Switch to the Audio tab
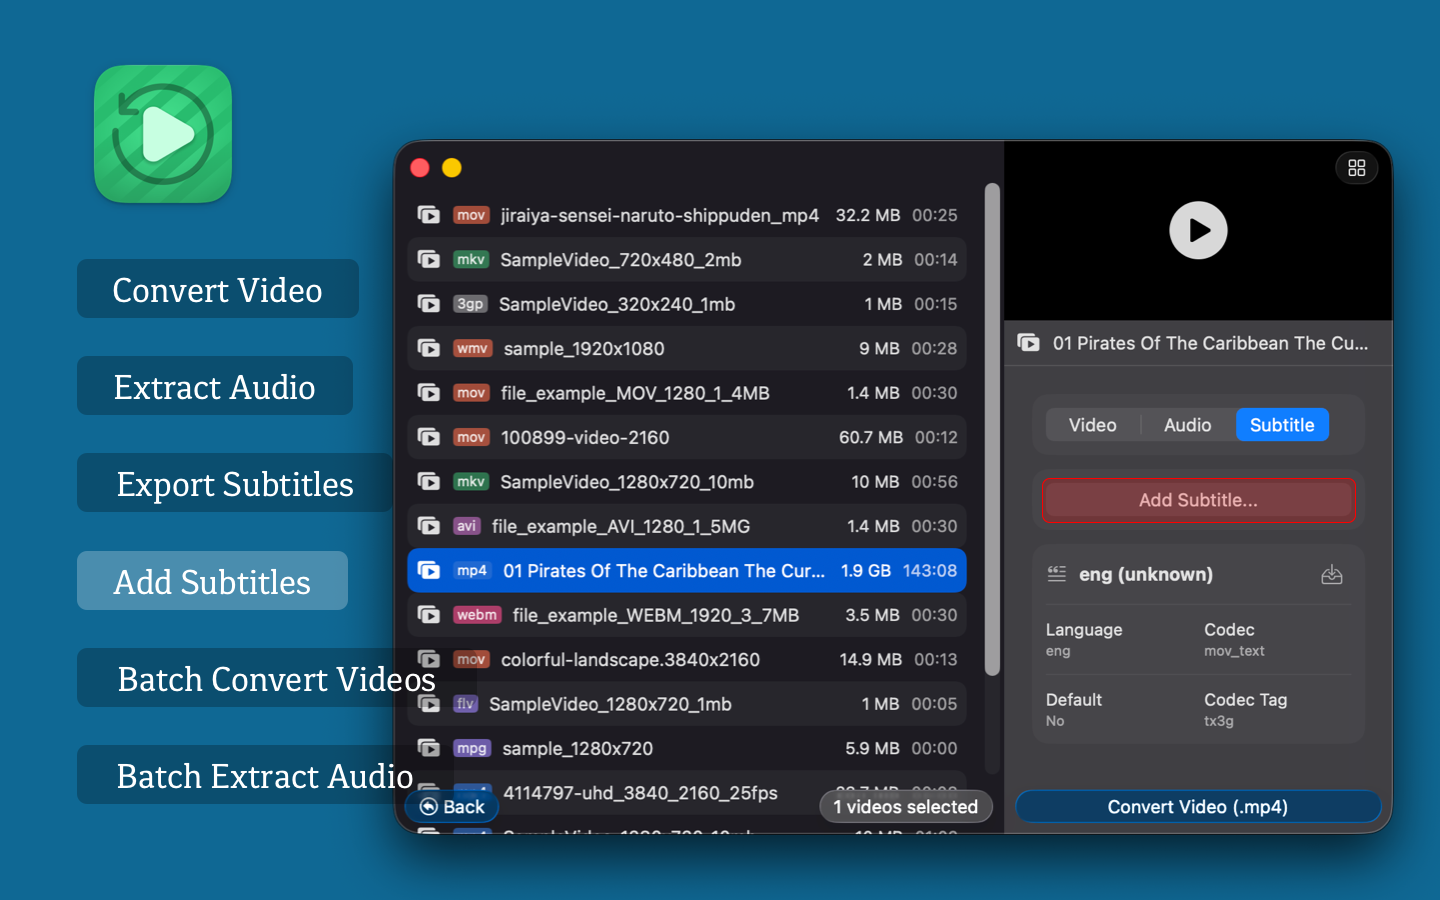Viewport: 1440px width, 900px height. coord(1187,425)
